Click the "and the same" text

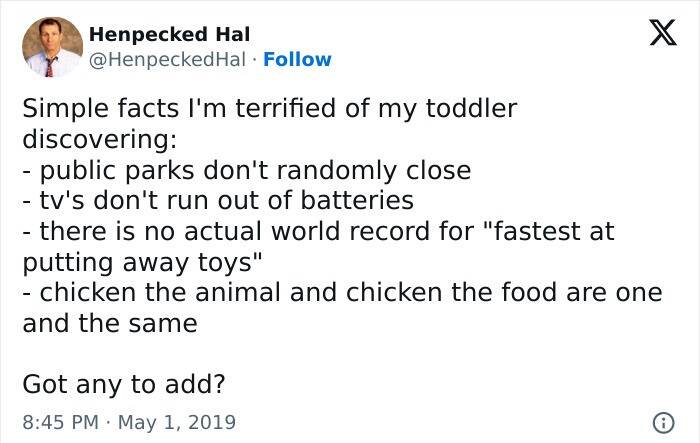coord(109,323)
